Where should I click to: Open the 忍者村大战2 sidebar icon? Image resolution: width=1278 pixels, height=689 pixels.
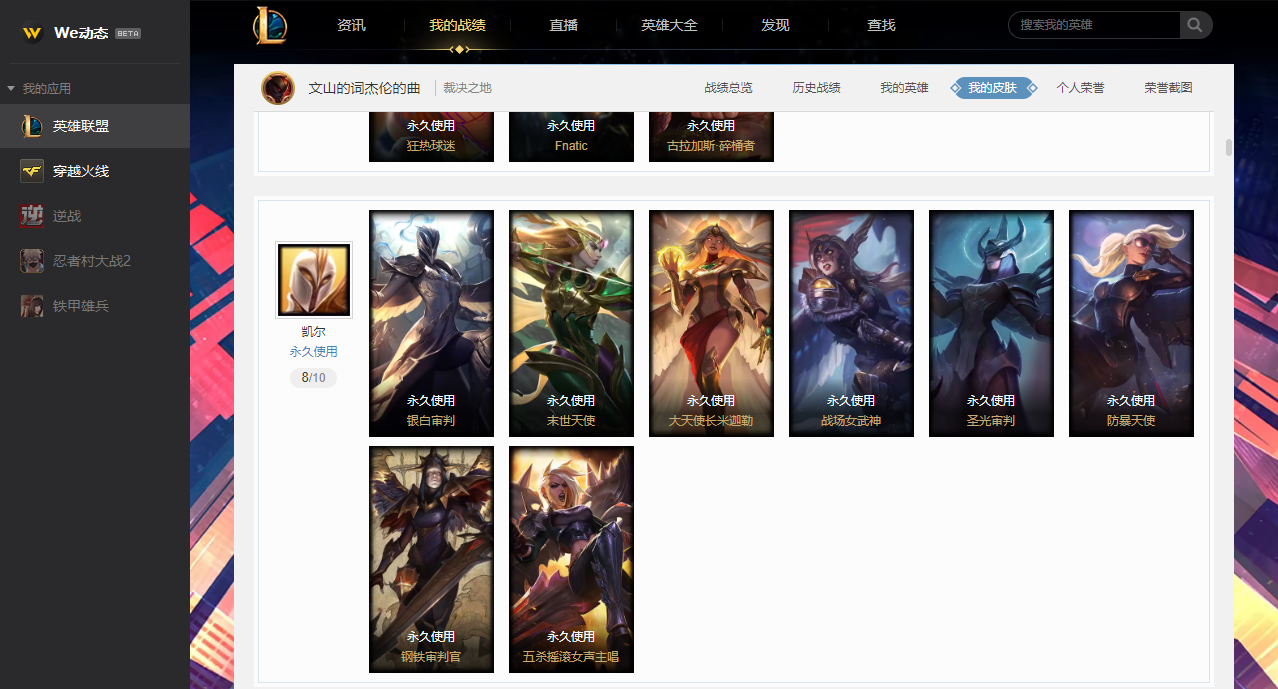(x=32, y=261)
